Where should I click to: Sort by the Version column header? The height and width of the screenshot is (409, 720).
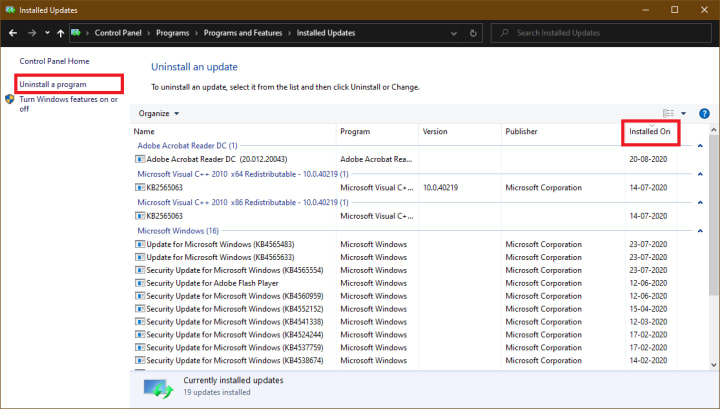(435, 131)
